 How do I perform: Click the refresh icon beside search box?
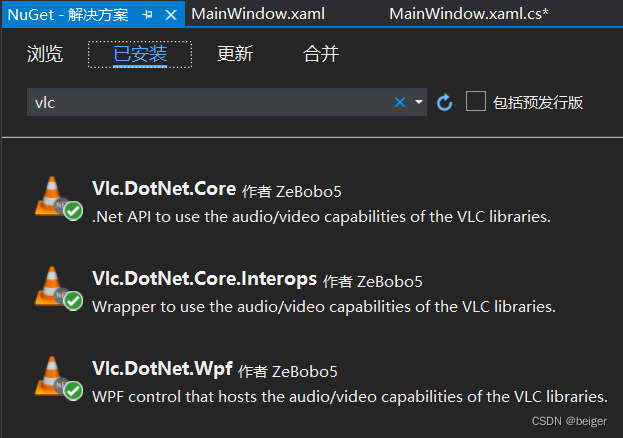(444, 103)
